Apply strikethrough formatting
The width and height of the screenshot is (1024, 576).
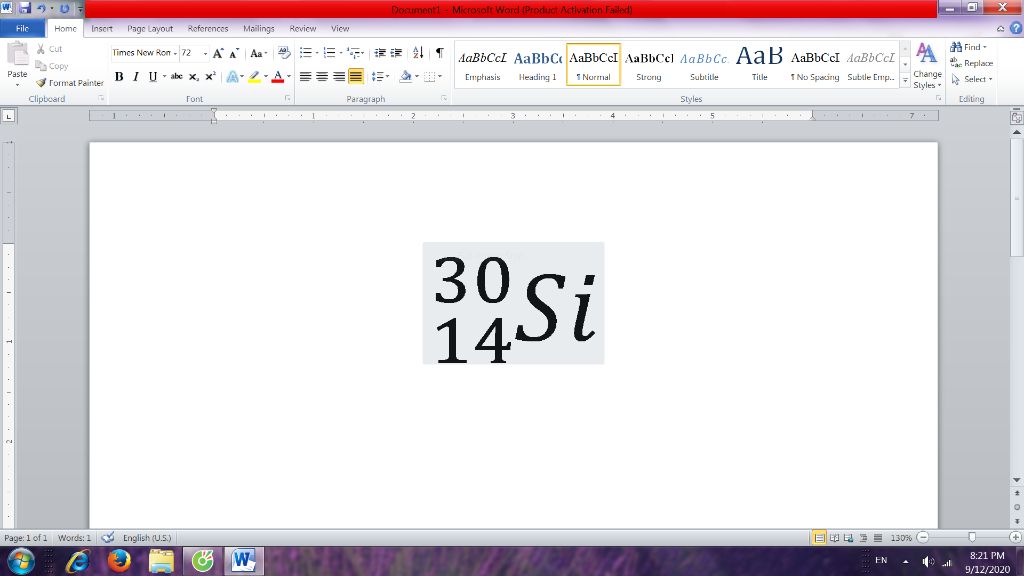(176, 76)
